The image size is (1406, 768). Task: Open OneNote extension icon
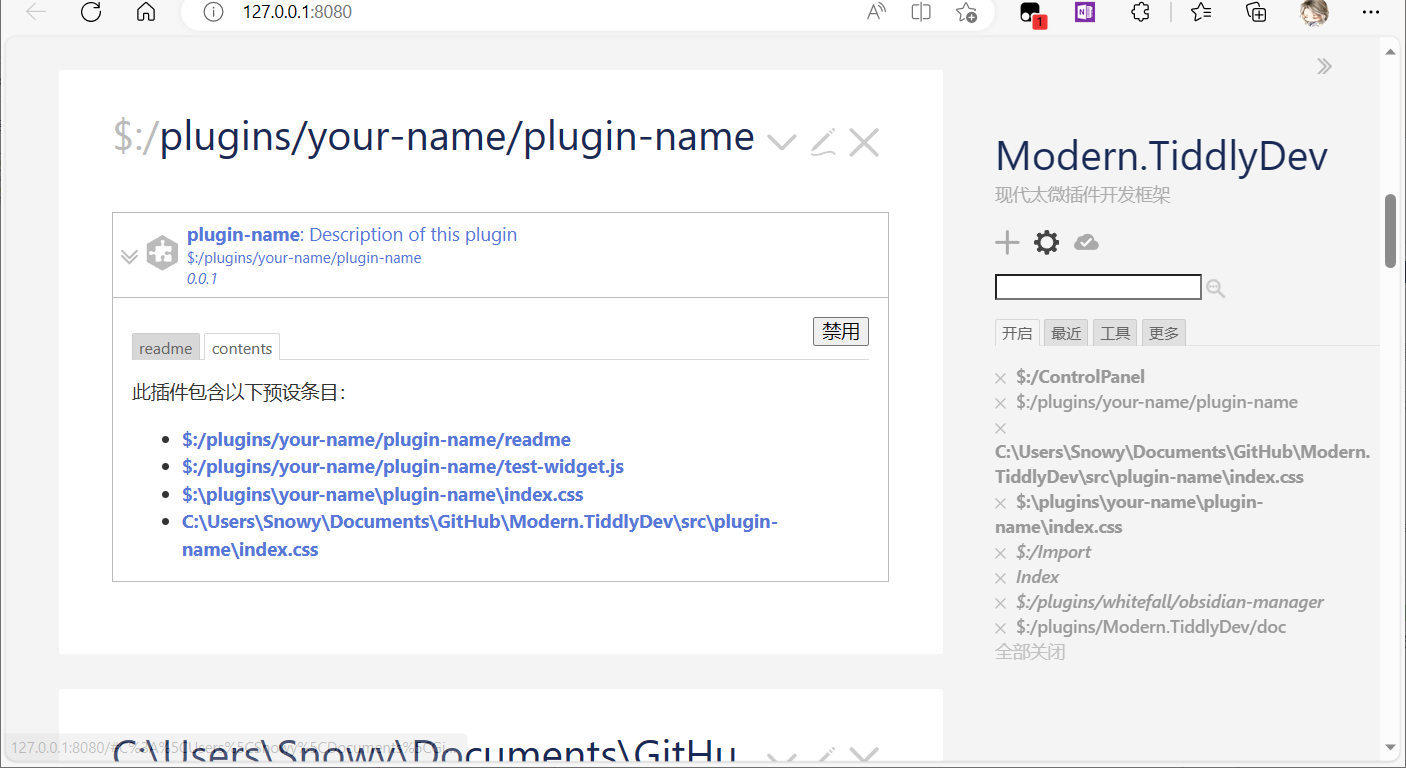(x=1085, y=12)
